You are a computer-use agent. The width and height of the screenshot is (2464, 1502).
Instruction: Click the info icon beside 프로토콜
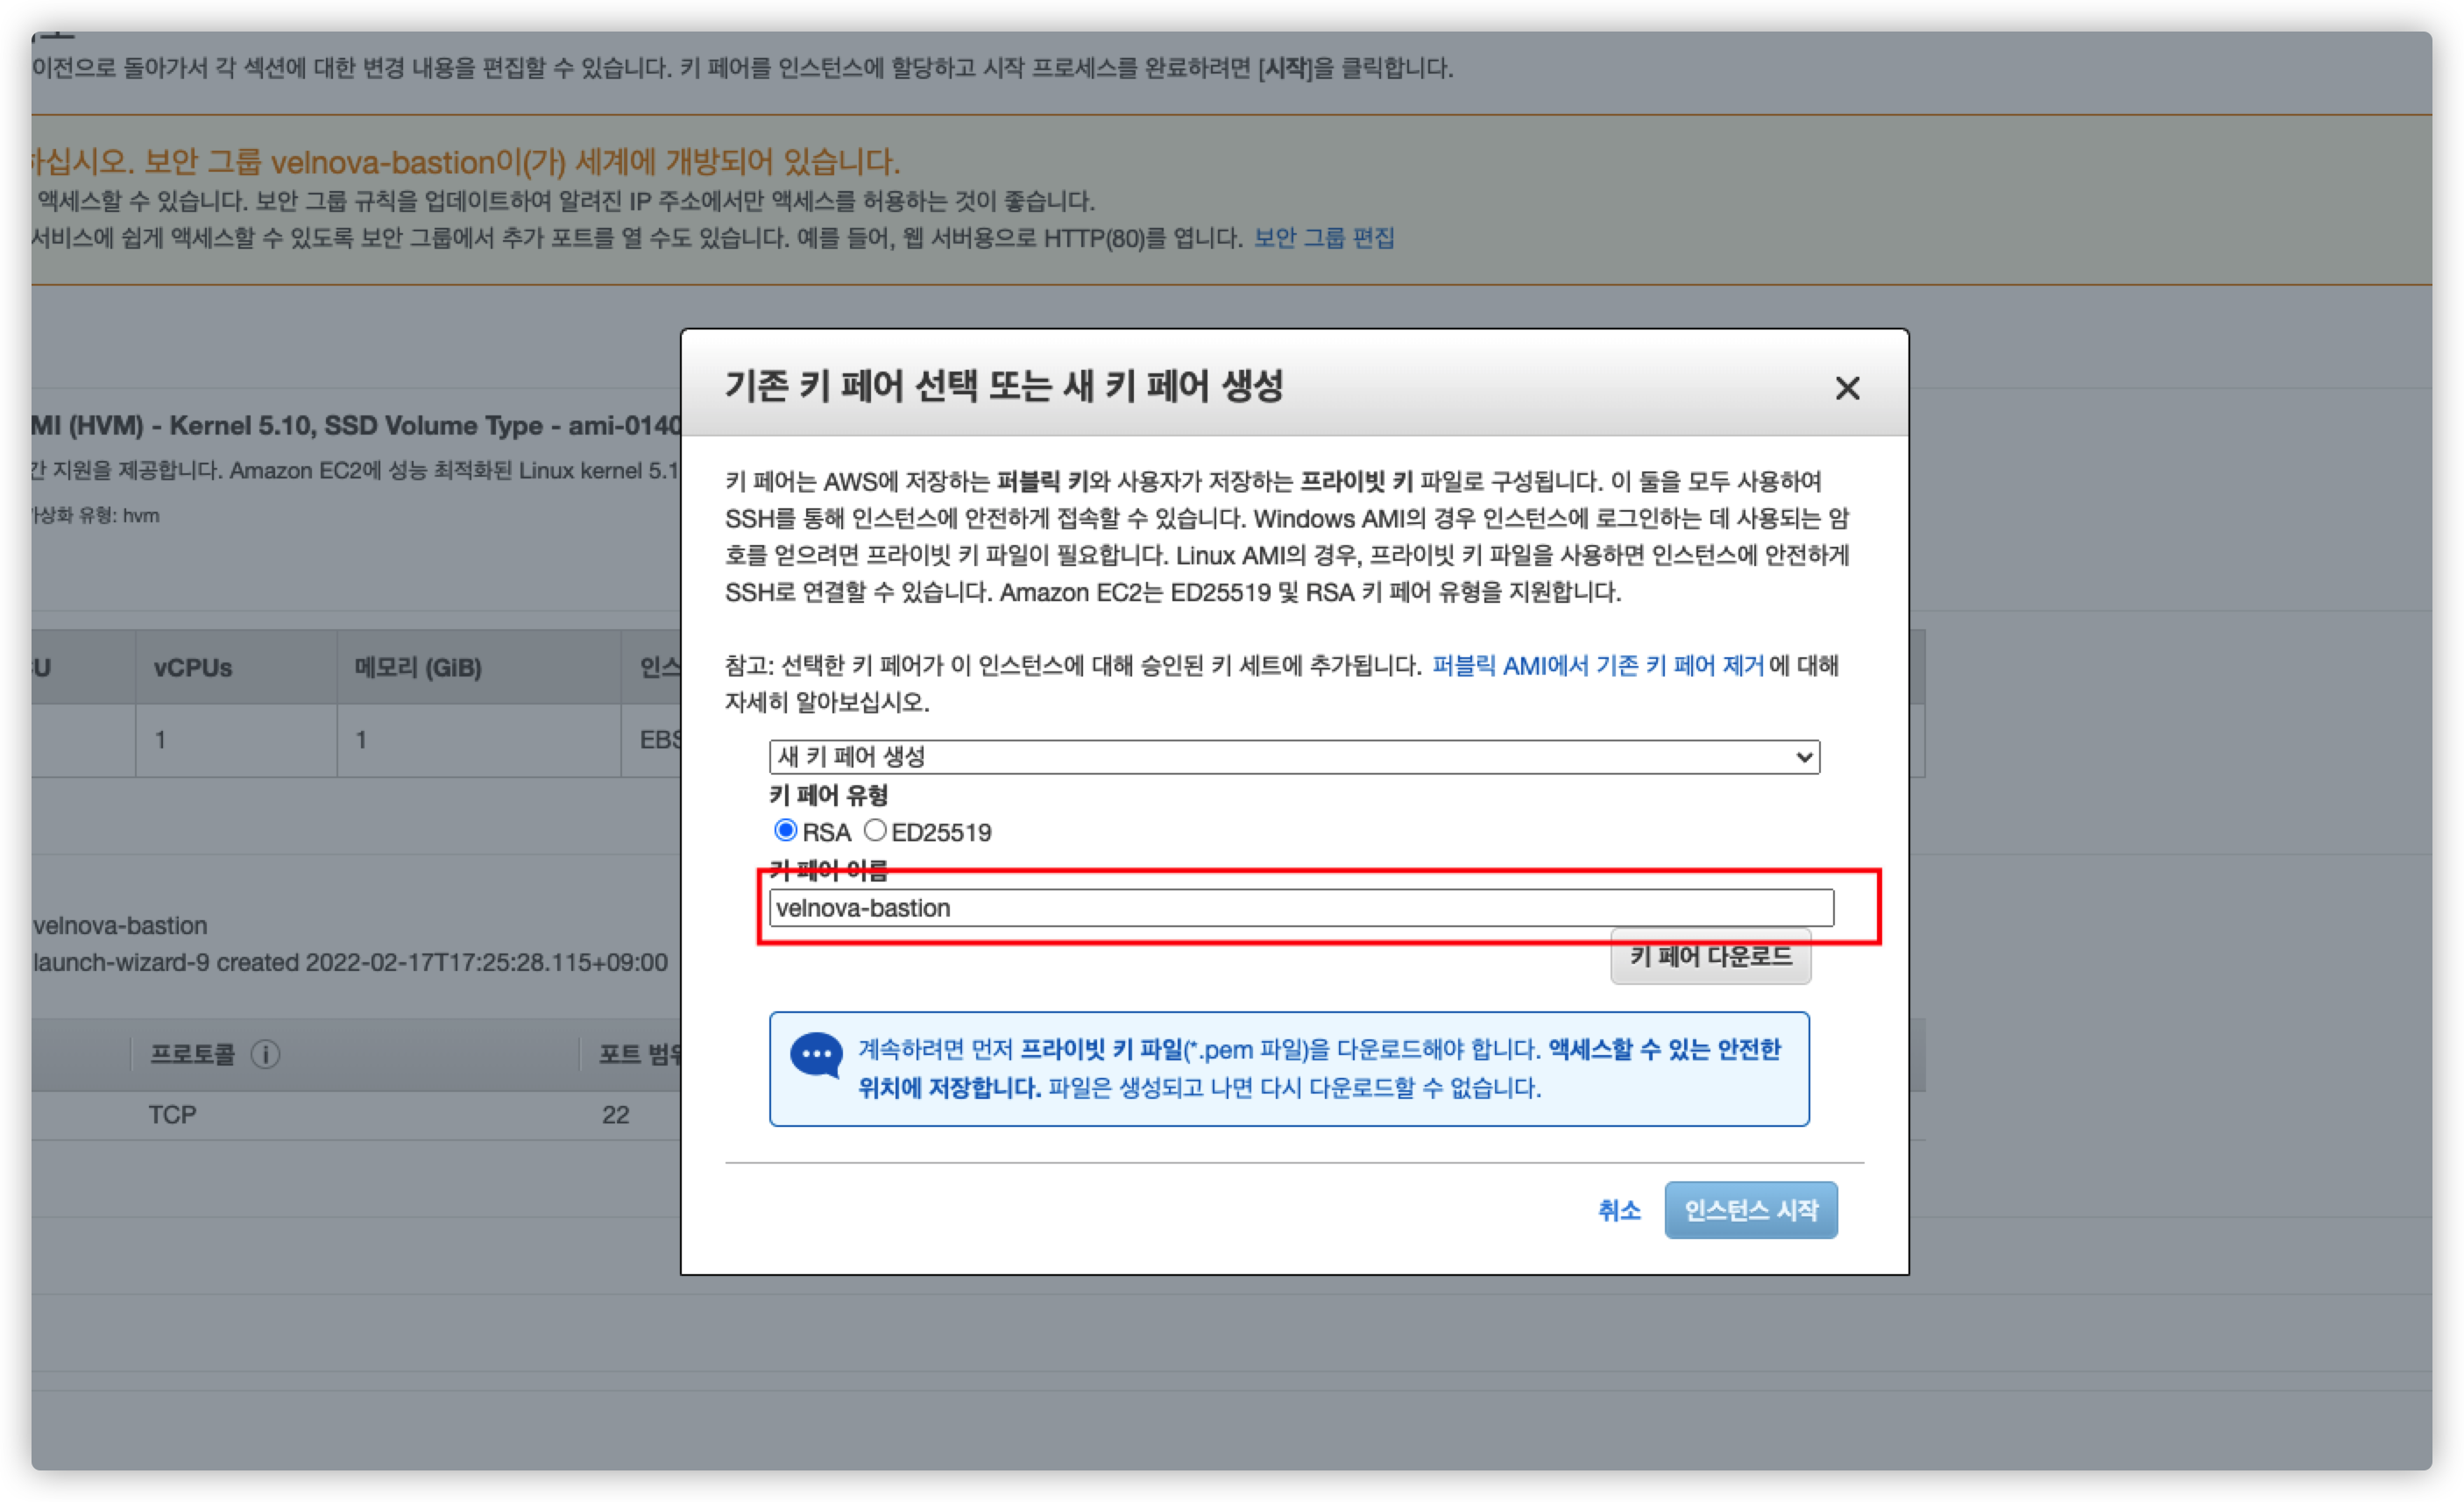(265, 1054)
